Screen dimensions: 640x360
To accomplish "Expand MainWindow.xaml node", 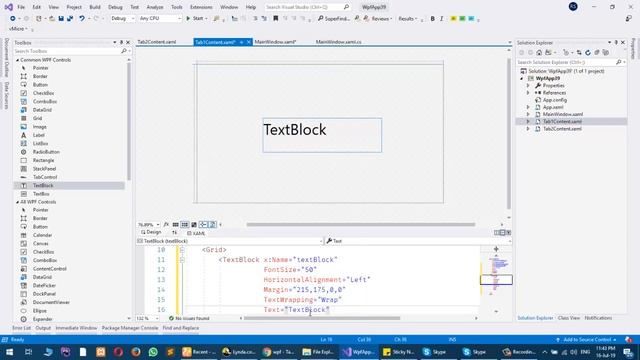I will pyautogui.click(x=528, y=114).
